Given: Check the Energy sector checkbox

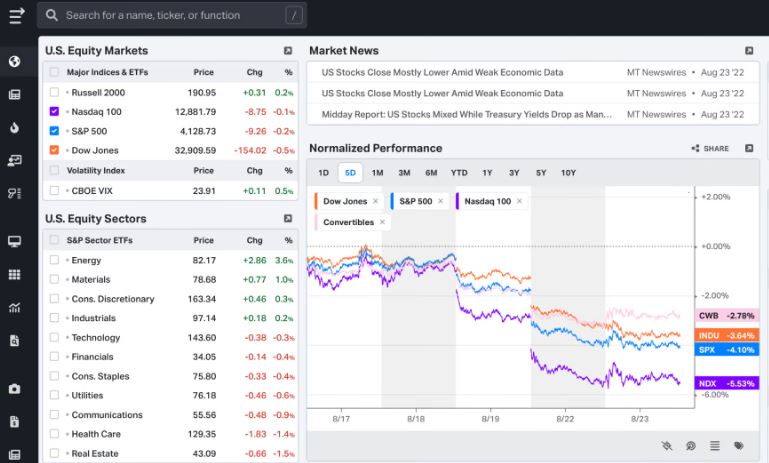Looking at the screenshot, I should 54,260.
